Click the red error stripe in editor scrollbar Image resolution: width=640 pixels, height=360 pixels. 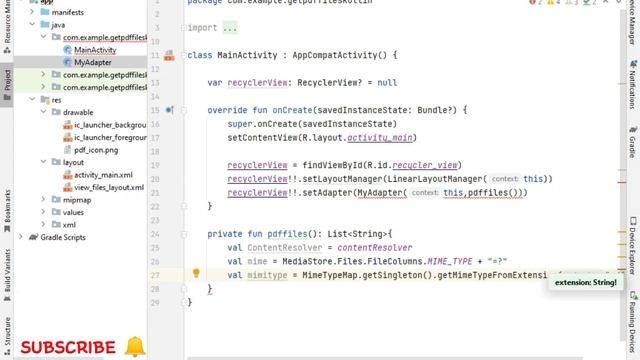[x=622, y=182]
